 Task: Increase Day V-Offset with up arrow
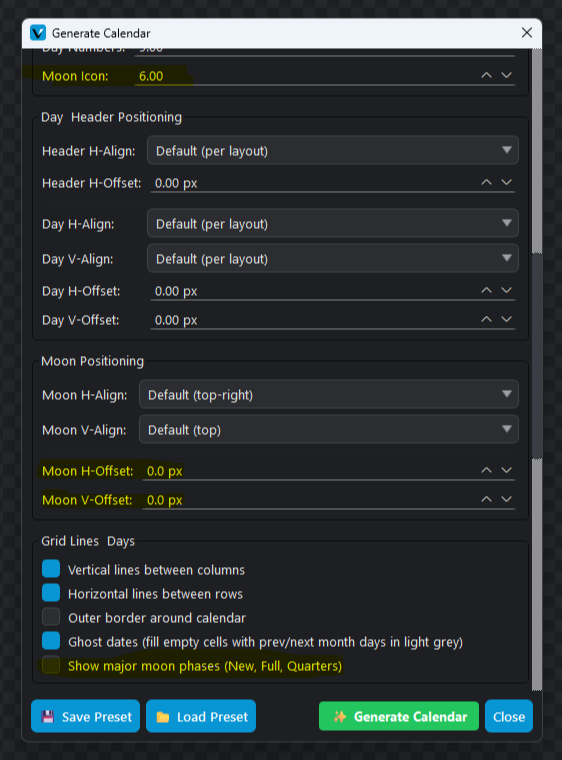(x=486, y=320)
